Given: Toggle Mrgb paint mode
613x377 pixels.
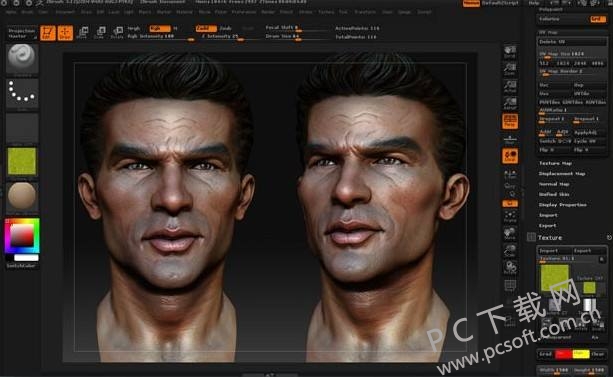Looking at the screenshot, I should click(x=133, y=28).
